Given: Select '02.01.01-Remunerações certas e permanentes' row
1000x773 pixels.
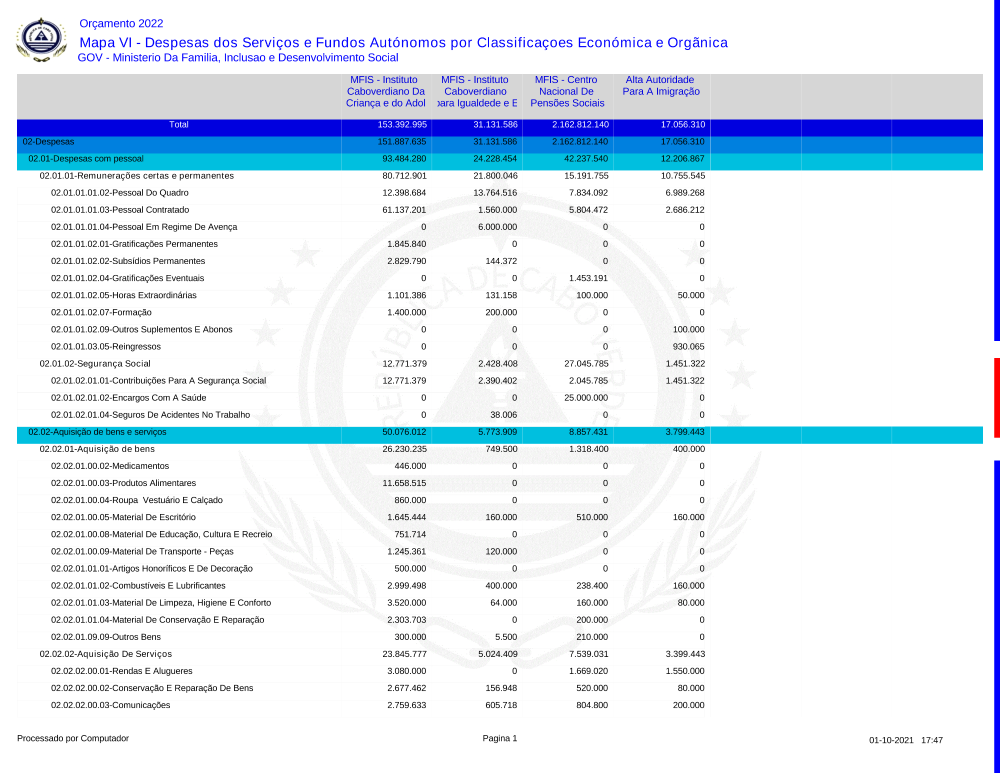Looking at the screenshot, I should click(x=136, y=176).
